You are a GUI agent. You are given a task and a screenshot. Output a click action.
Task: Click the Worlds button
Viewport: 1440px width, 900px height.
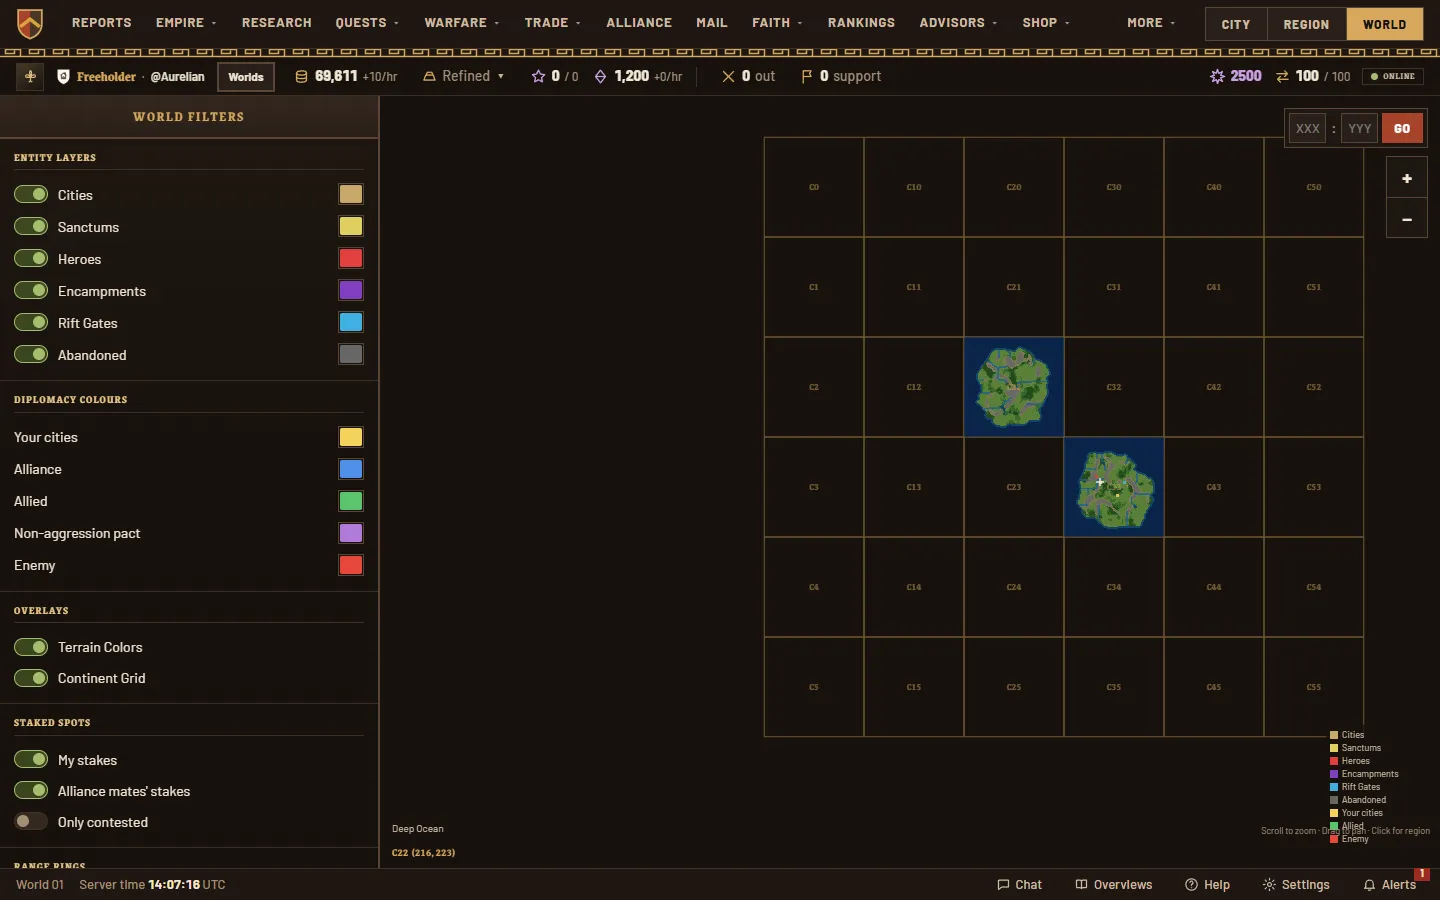click(x=246, y=76)
